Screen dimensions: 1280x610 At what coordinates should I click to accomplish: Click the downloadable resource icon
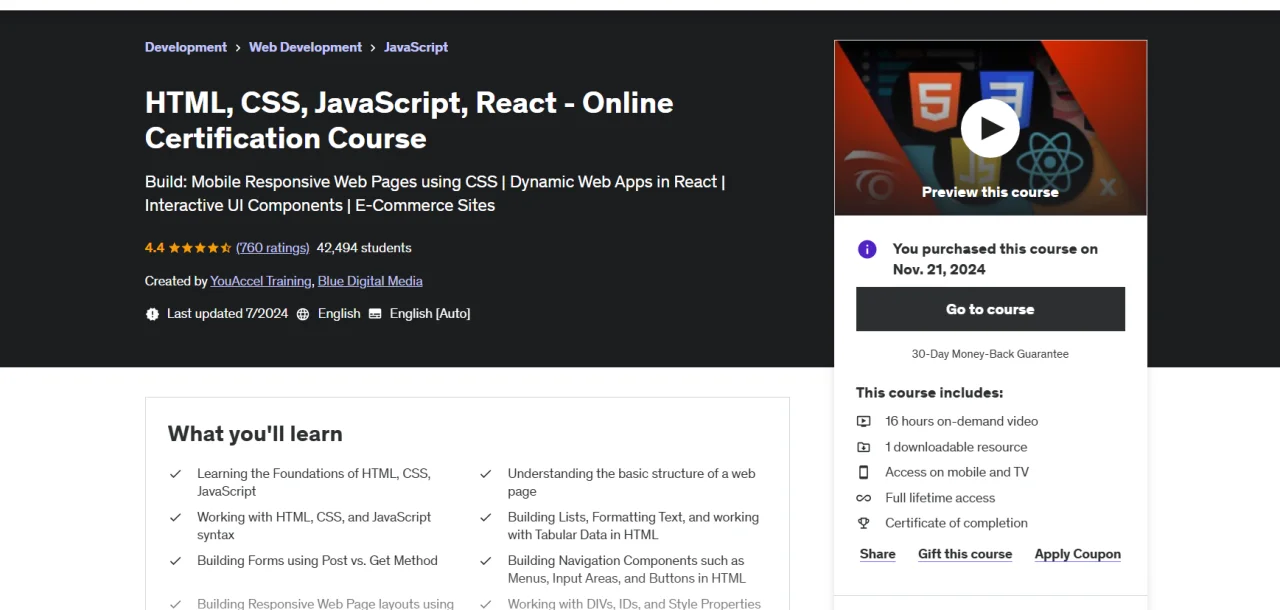(x=864, y=447)
